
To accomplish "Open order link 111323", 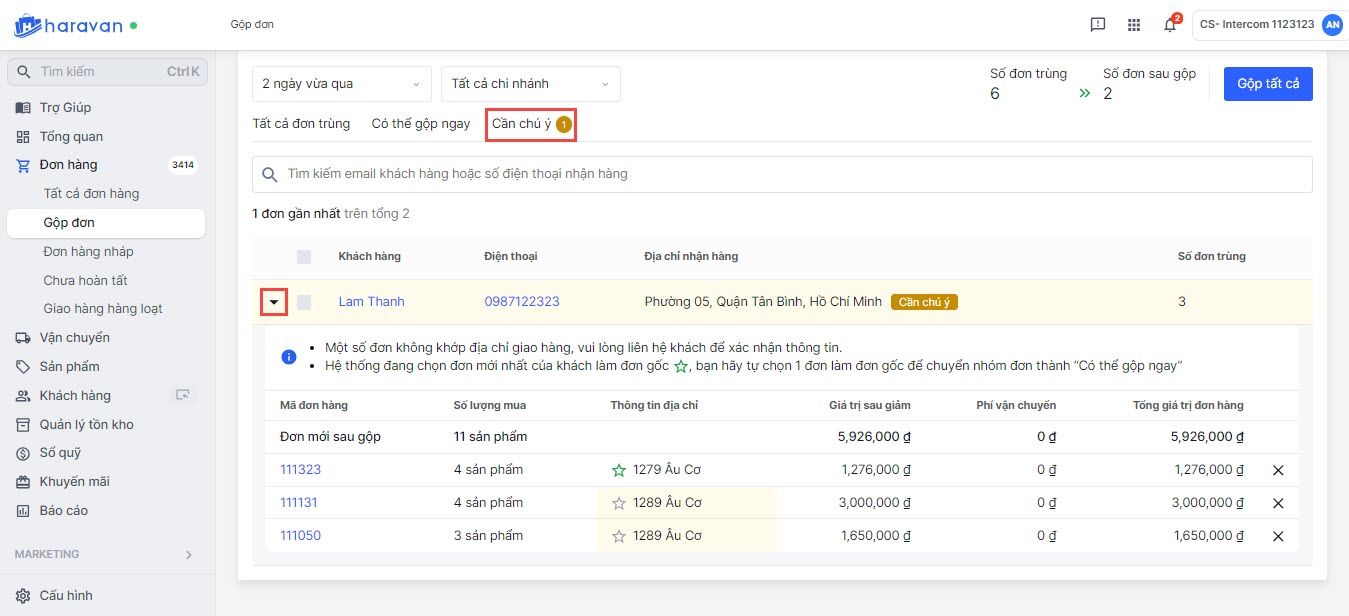I will 300,470.
